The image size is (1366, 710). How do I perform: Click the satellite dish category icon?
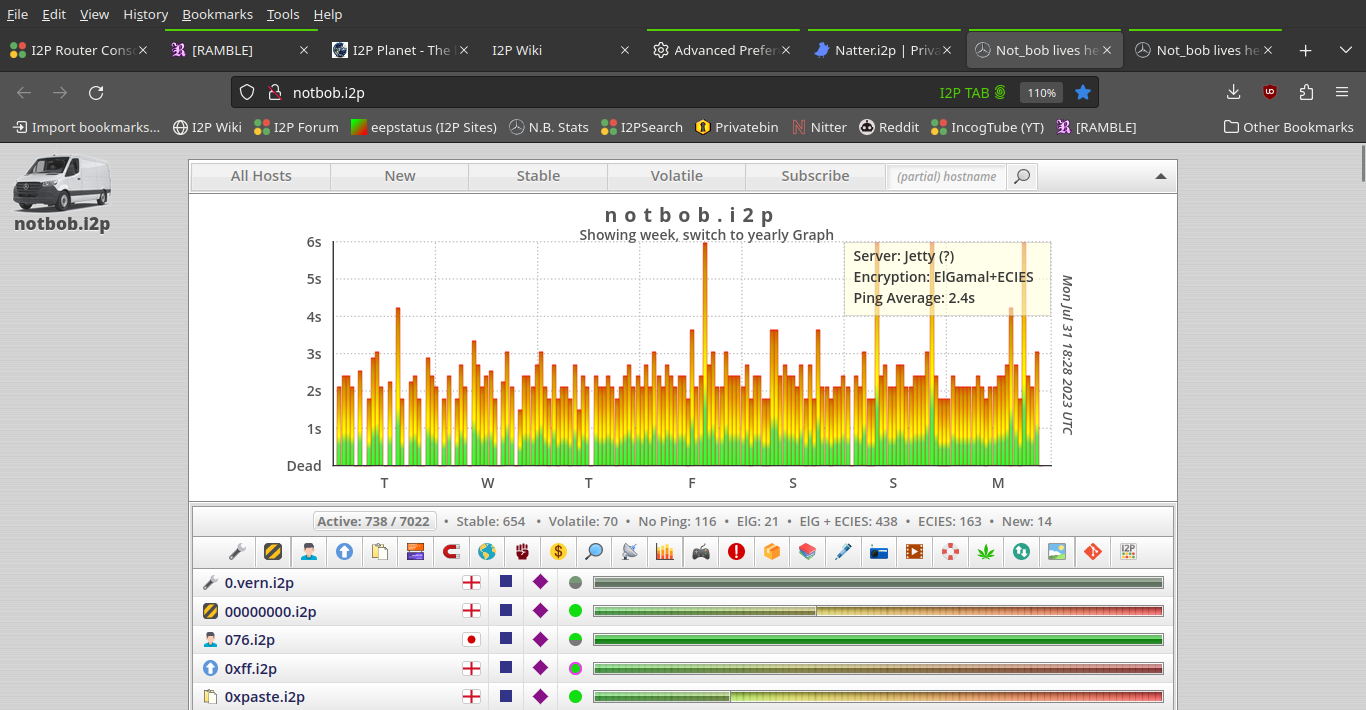click(x=630, y=551)
